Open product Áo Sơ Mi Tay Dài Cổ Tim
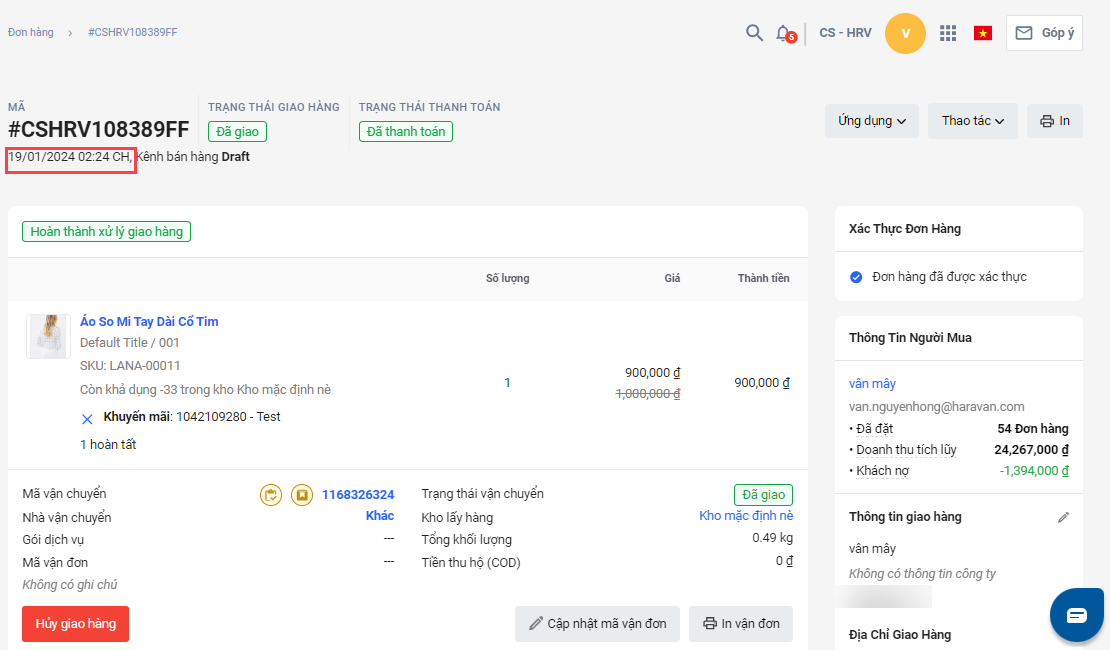Image resolution: width=1110 pixels, height=650 pixels. click(149, 321)
